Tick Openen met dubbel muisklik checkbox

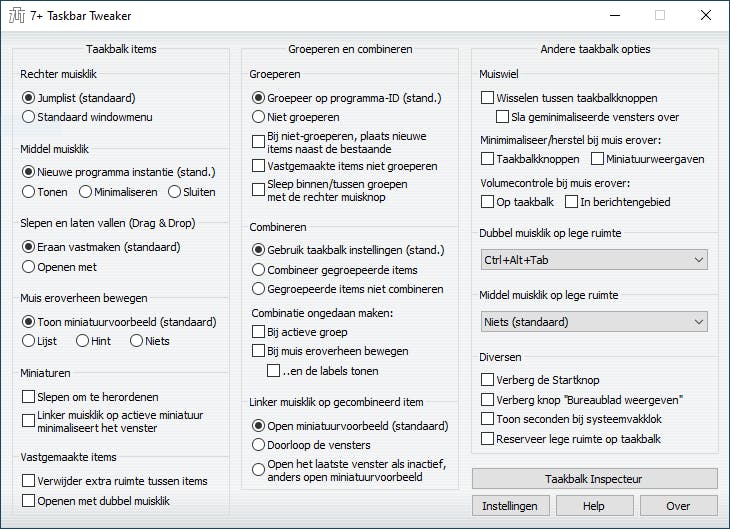pos(29,500)
